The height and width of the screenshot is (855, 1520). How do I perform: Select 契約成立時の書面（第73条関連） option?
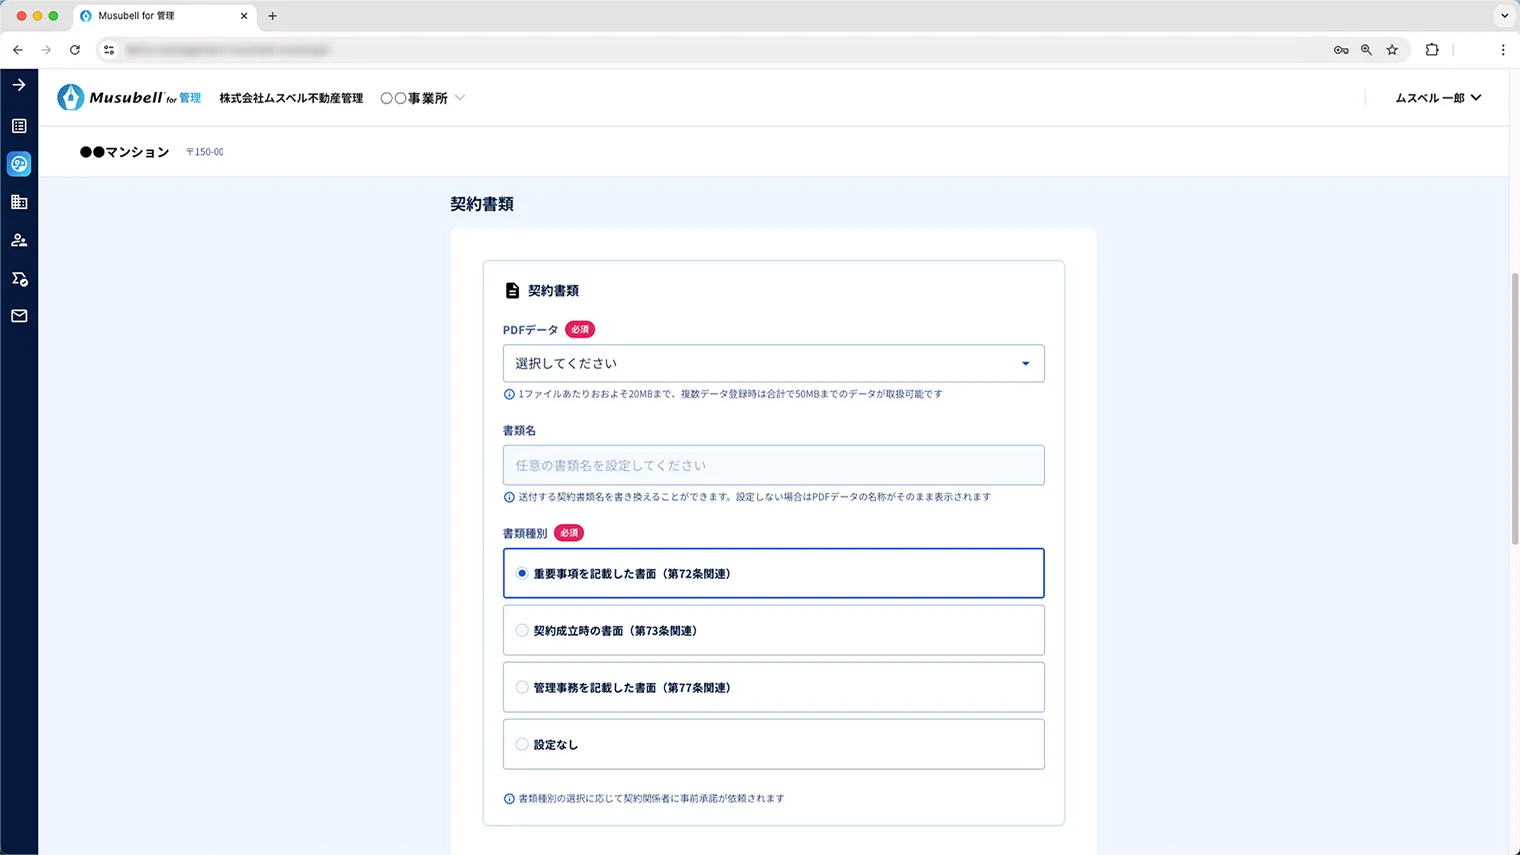(773, 630)
